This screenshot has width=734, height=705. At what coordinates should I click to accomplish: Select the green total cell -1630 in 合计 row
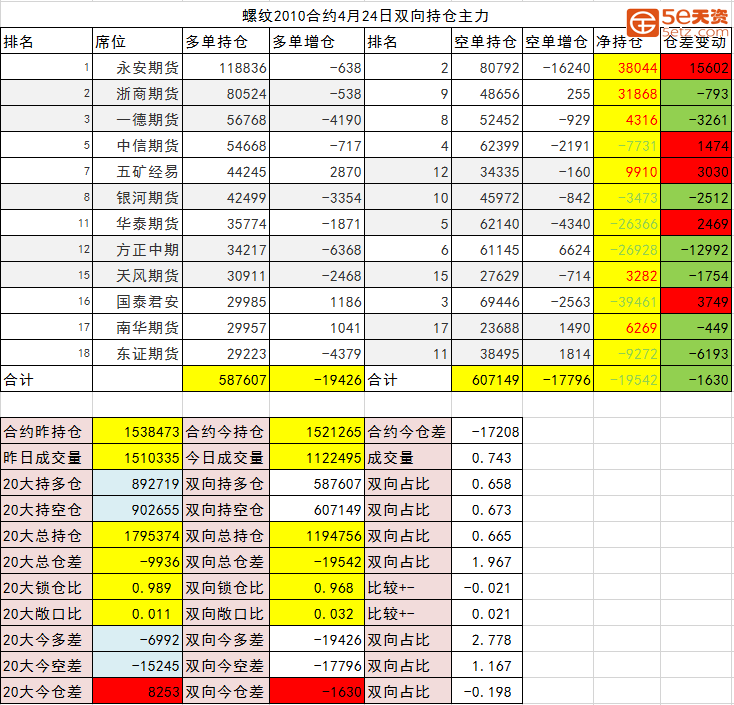pyautogui.click(x=696, y=380)
